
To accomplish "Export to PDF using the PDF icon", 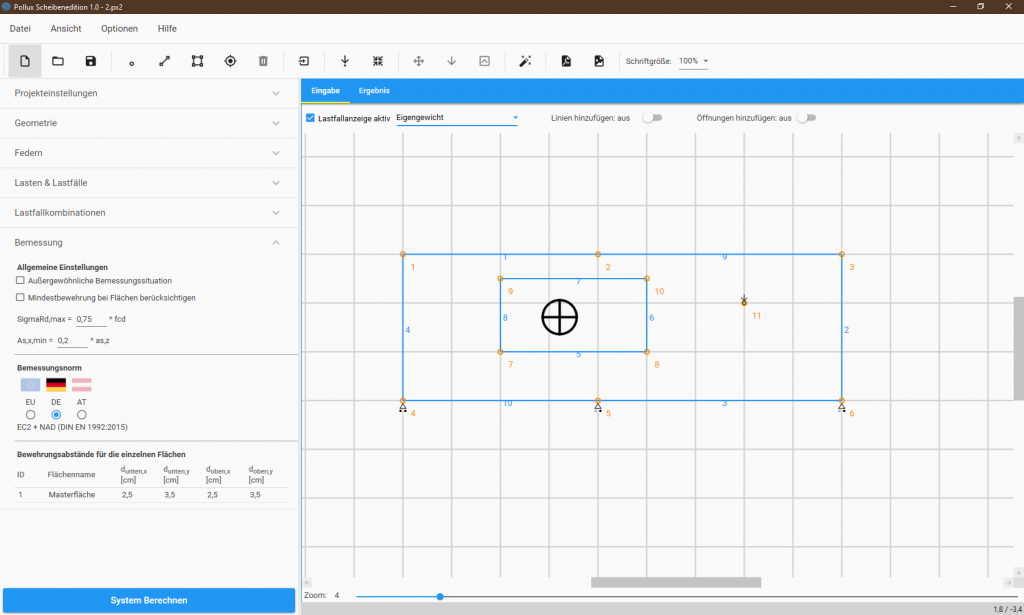I will click(566, 61).
